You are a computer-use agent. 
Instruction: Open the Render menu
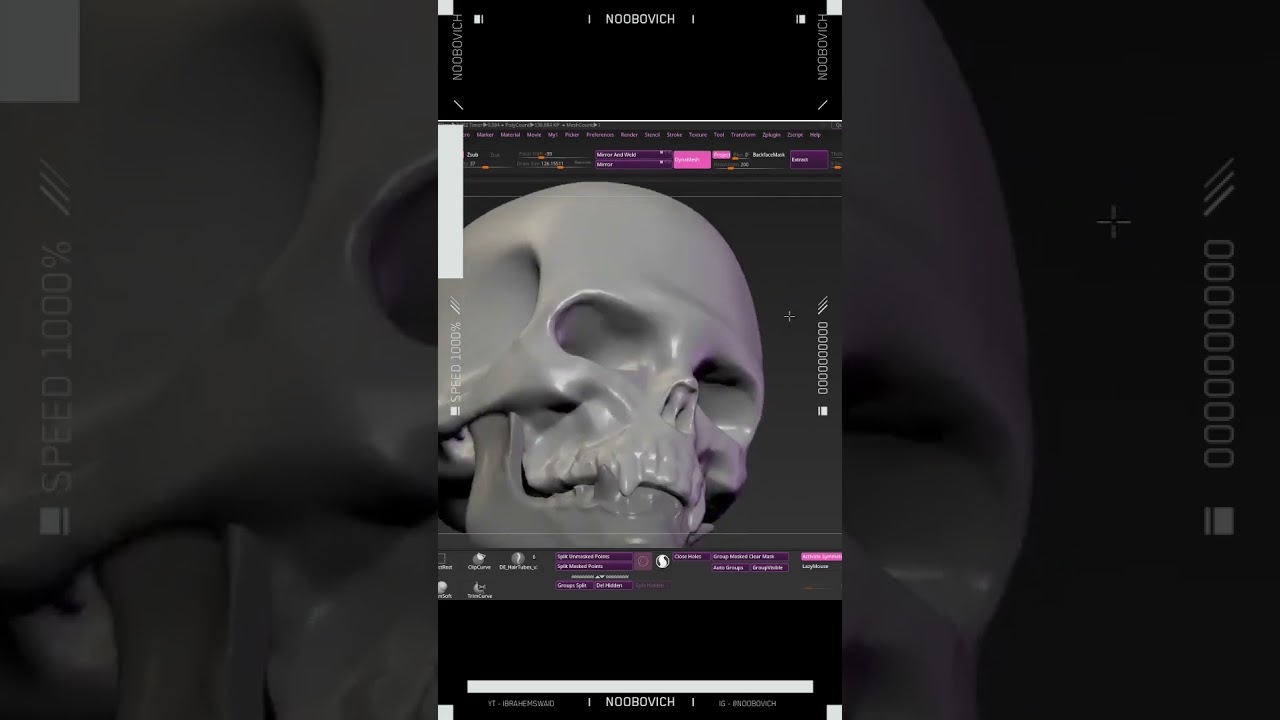point(629,134)
